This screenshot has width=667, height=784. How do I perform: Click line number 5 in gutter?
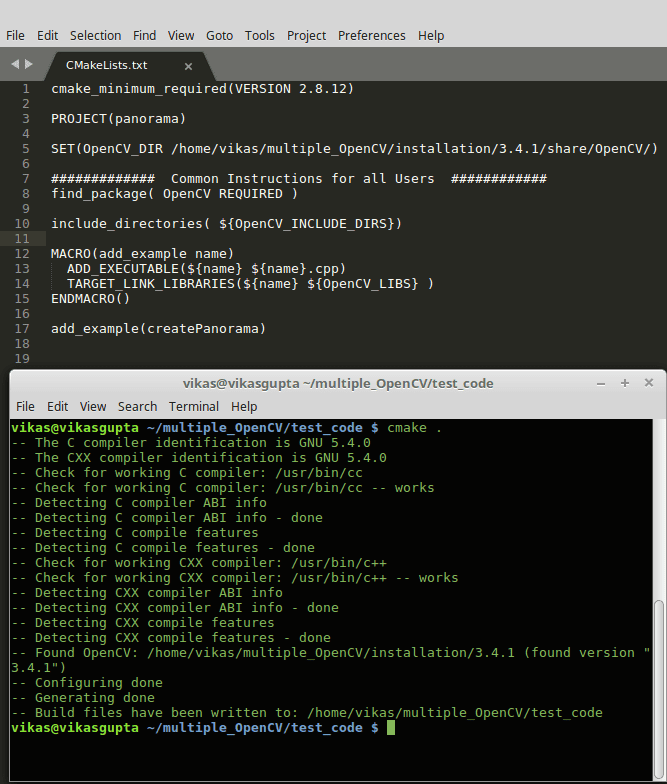[26, 148]
